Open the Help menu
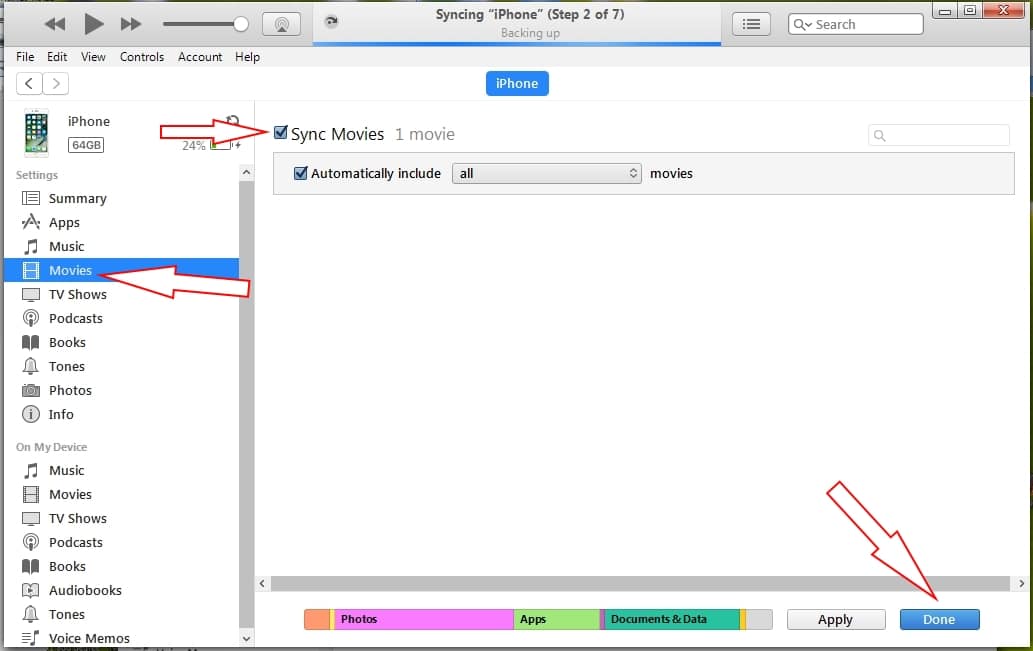This screenshot has height=651, width=1033. [247, 57]
